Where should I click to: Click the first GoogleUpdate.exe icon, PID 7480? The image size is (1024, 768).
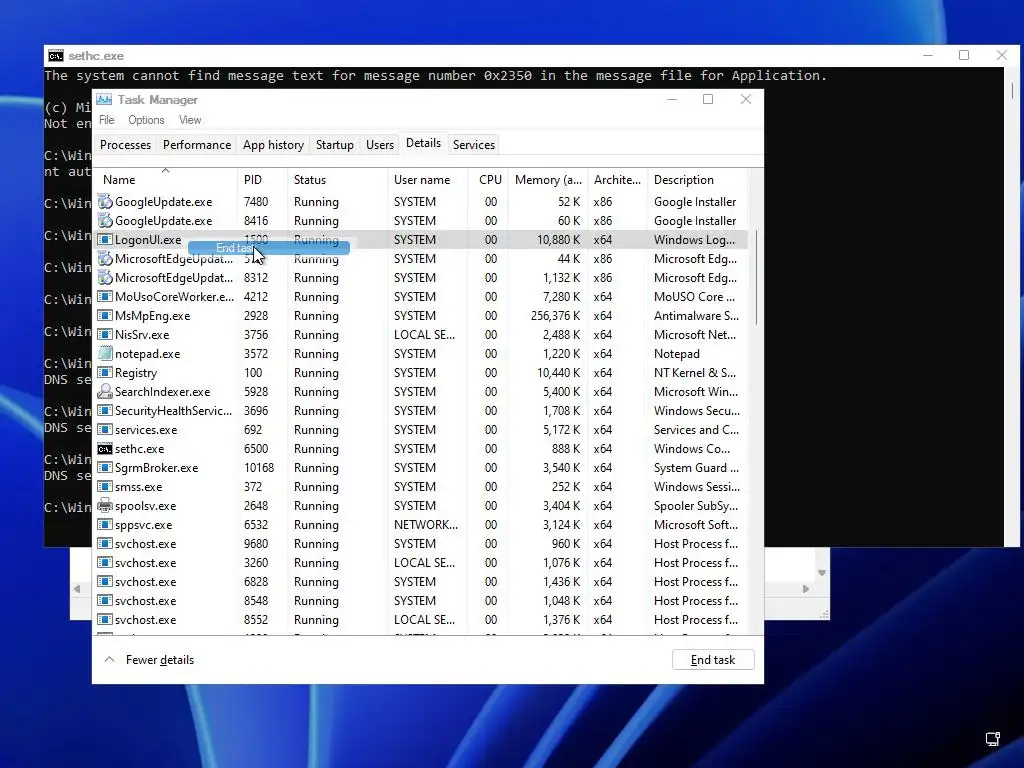pyautogui.click(x=104, y=202)
